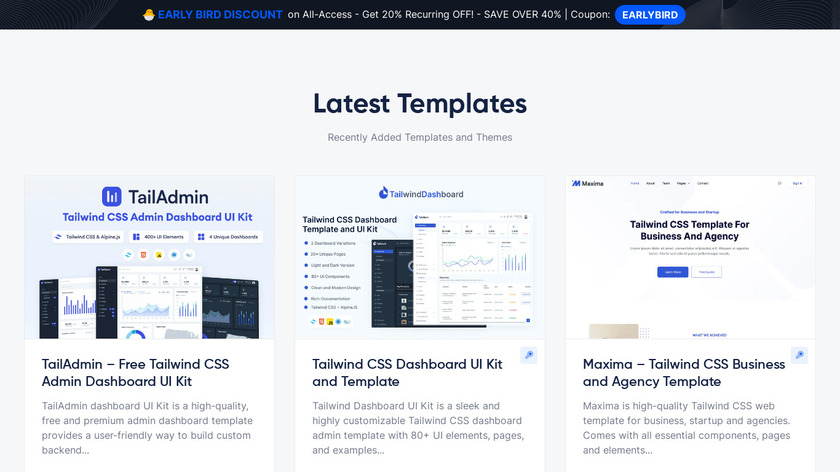Click the TailwindDashboard droplet logo icon
This screenshot has height=472, width=840.
[383, 193]
